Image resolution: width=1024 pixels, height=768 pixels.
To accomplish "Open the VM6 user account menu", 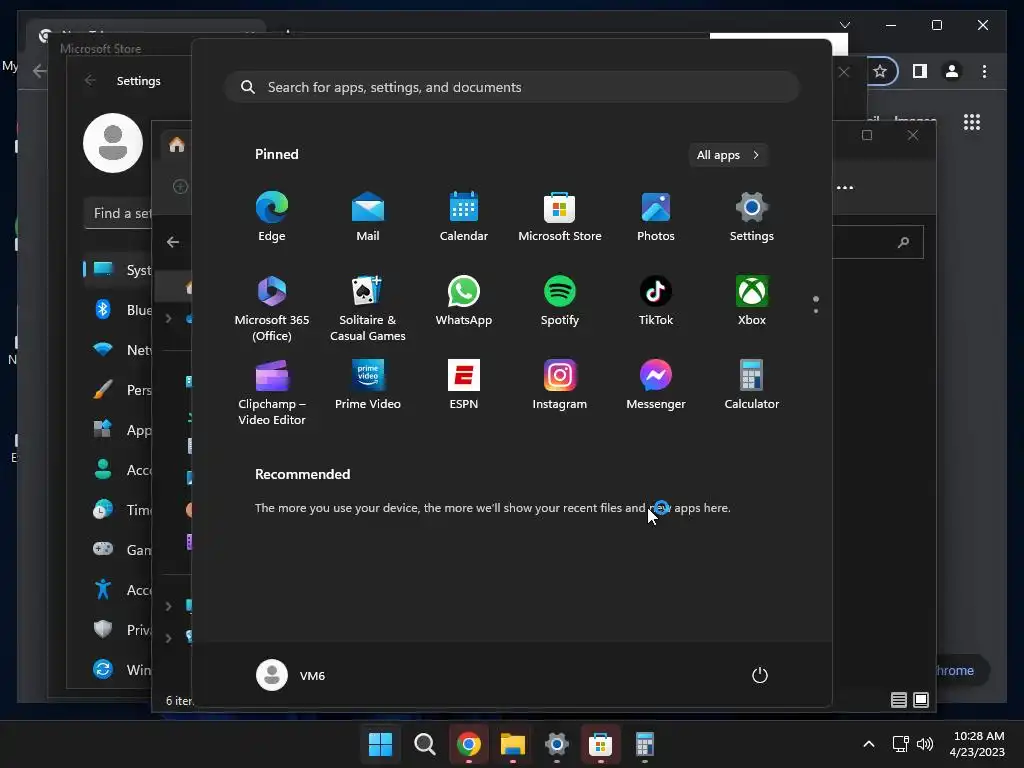I will pyautogui.click(x=291, y=675).
